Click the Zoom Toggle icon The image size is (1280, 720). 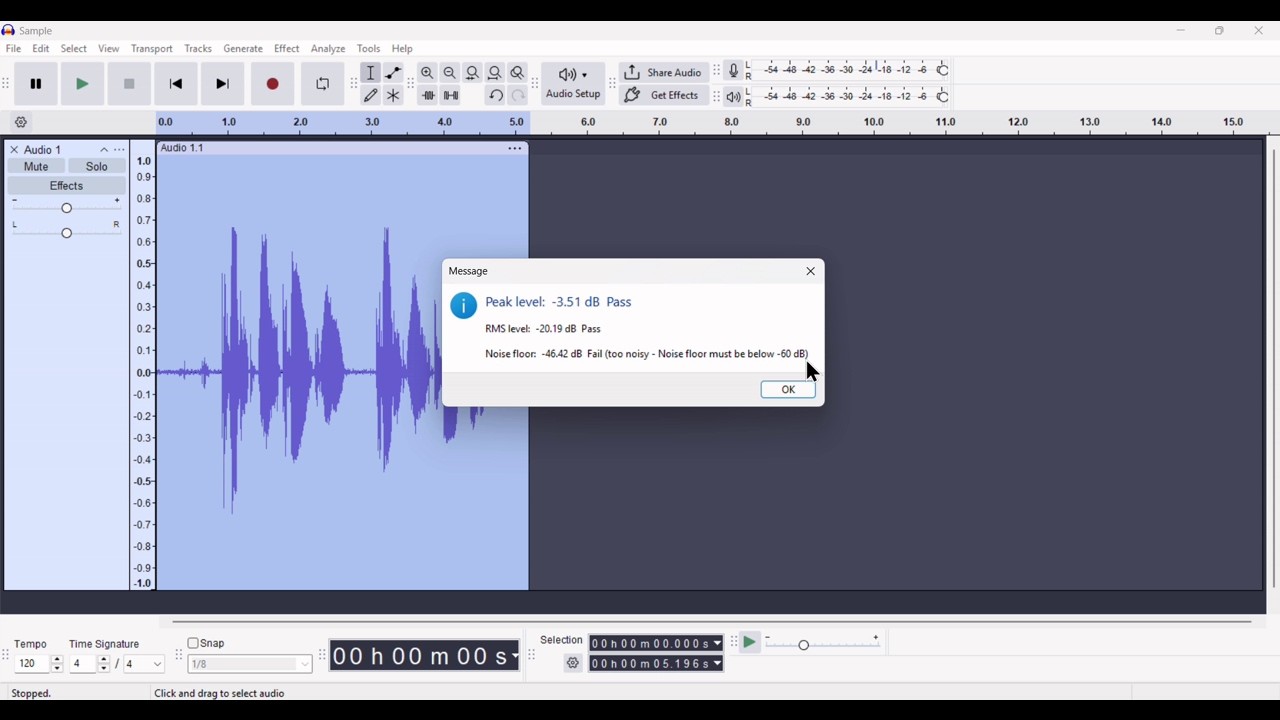pos(518,73)
